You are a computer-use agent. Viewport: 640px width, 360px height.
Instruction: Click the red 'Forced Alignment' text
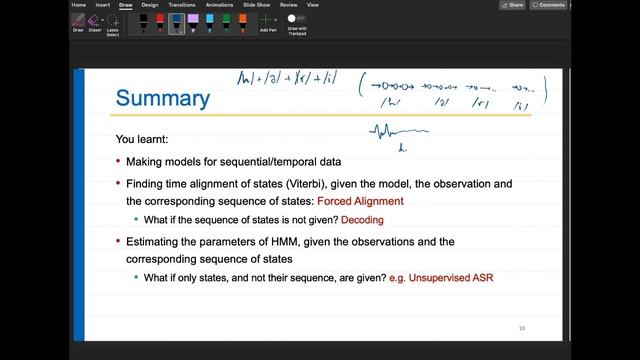pyautogui.click(x=360, y=201)
